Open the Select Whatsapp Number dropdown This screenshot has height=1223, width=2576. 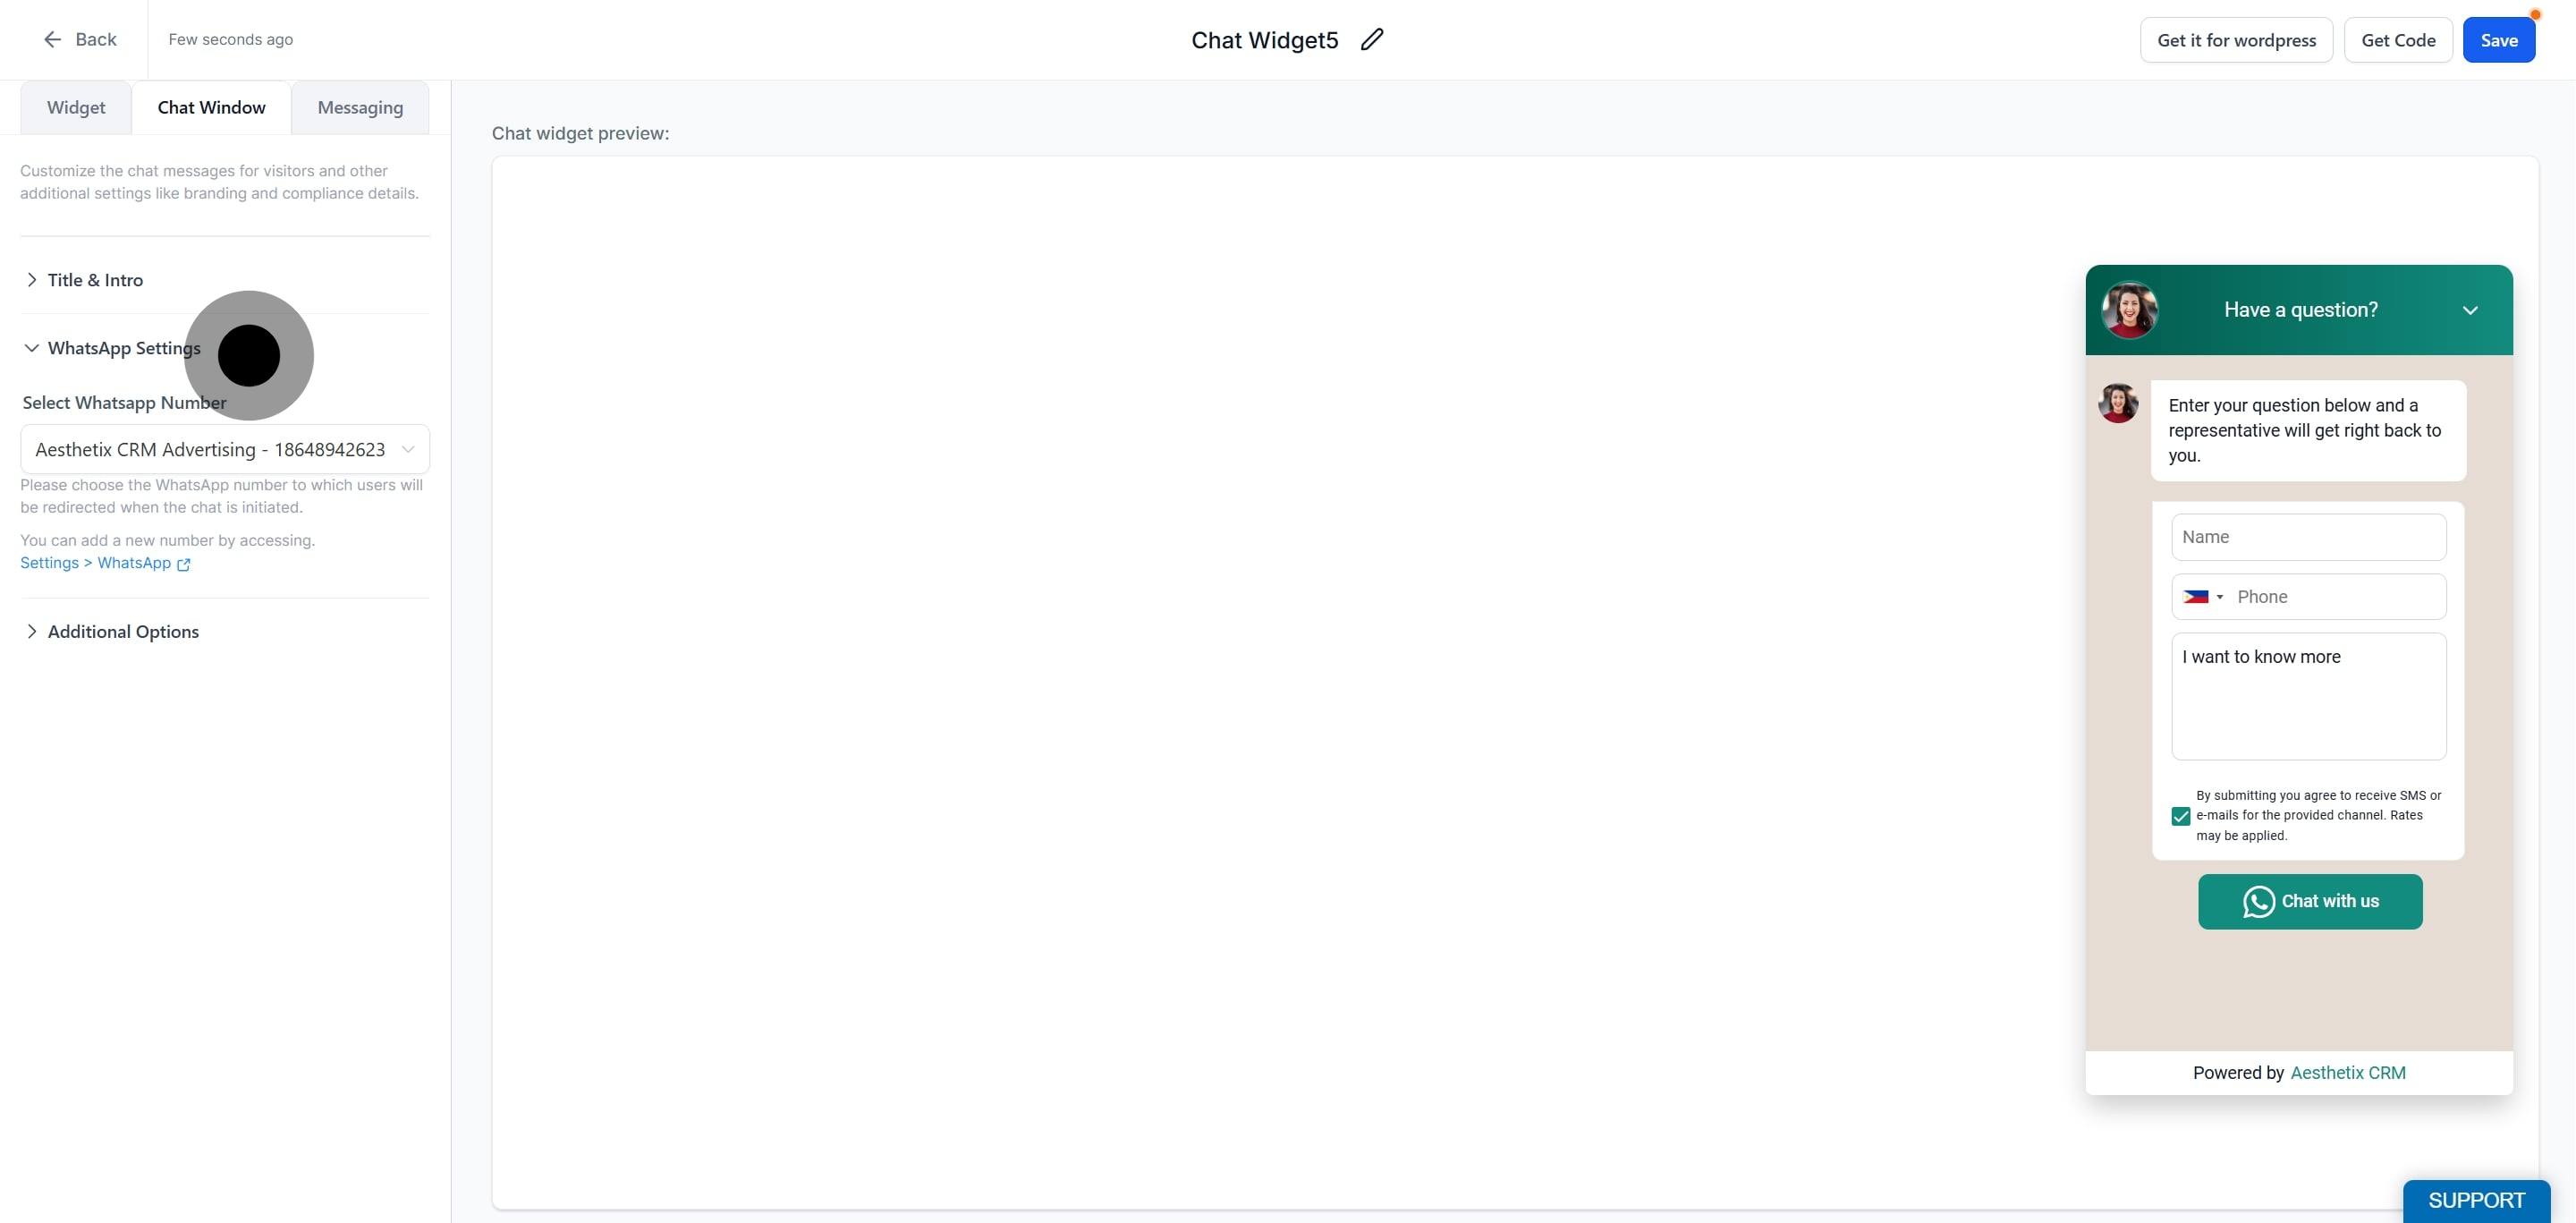225,449
